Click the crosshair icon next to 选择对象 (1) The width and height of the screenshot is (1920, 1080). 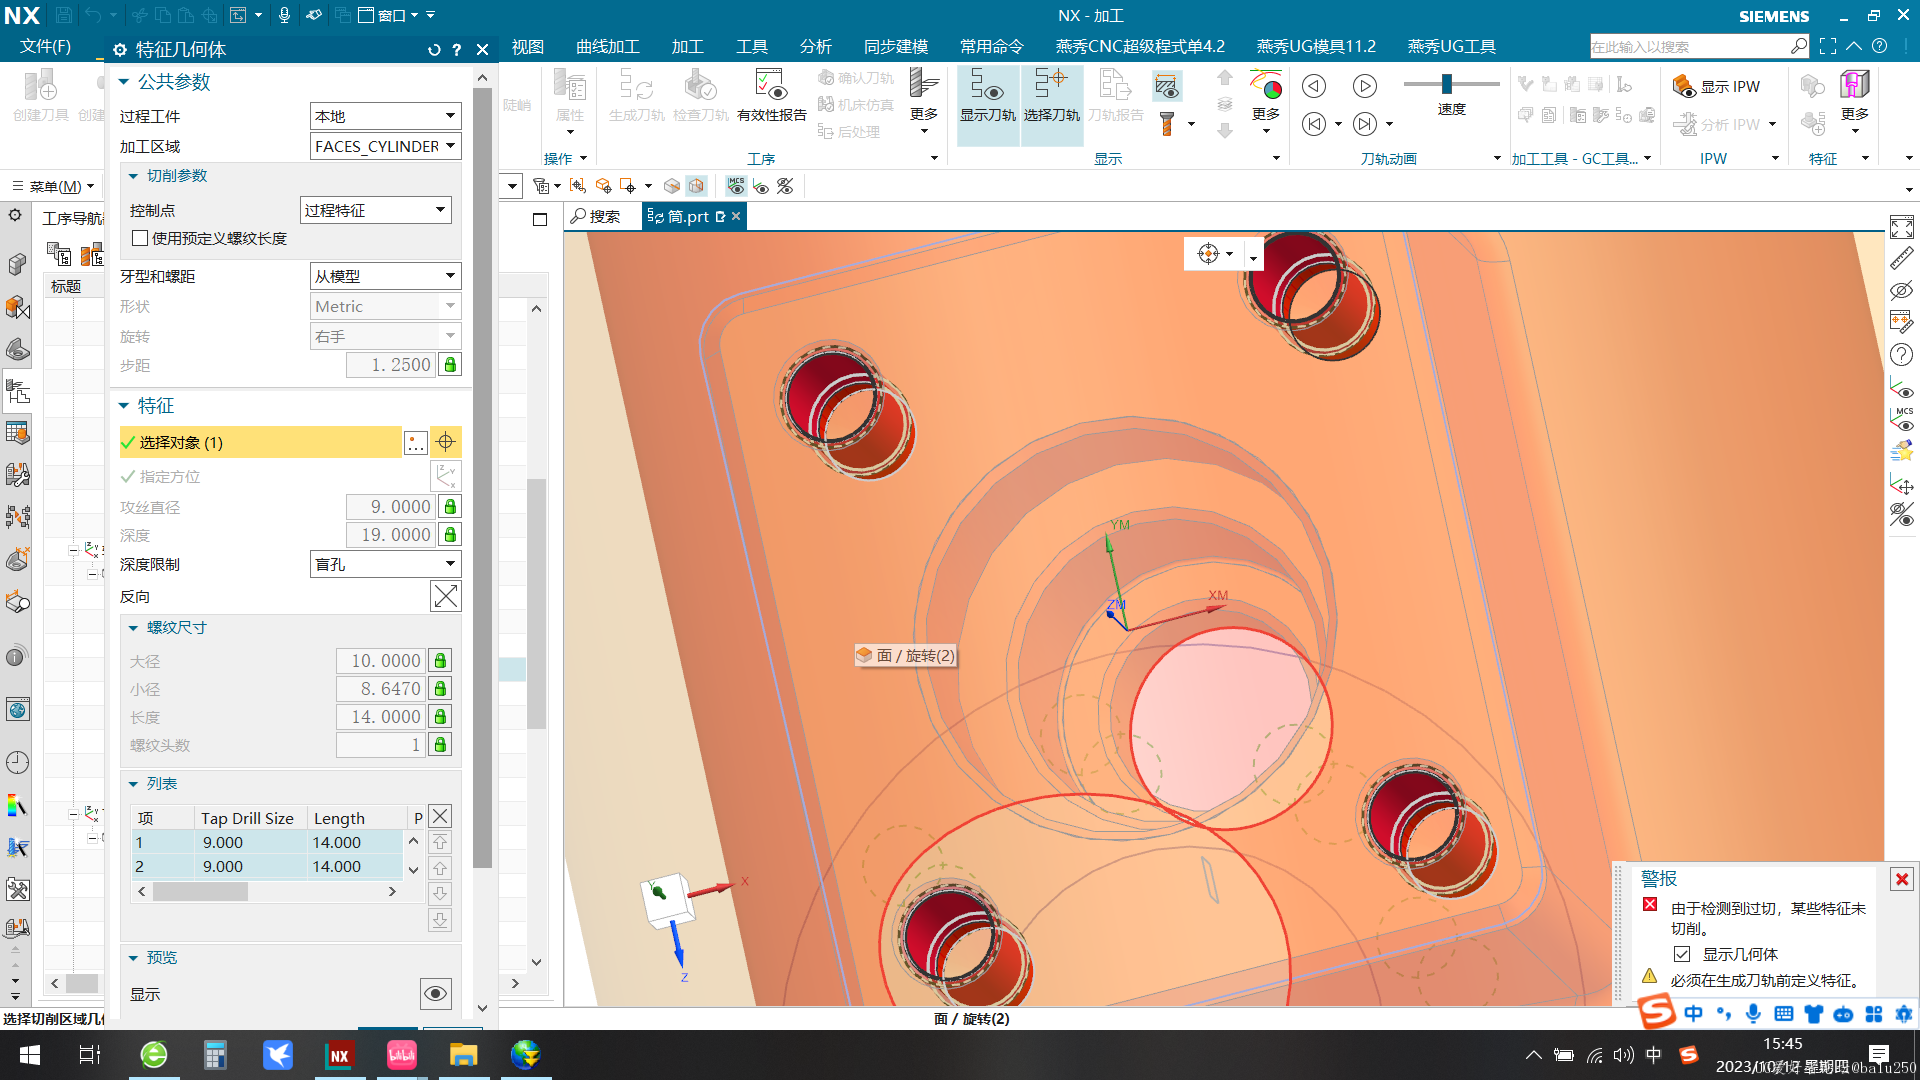pos(446,442)
